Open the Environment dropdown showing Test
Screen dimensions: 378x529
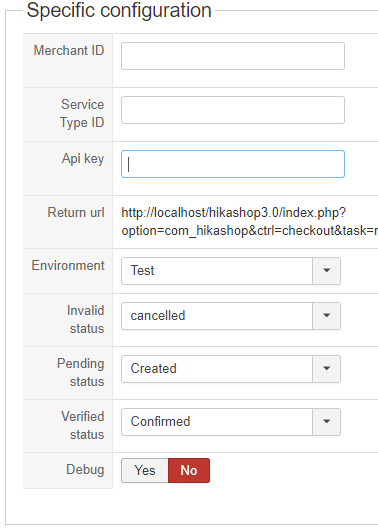click(x=231, y=271)
